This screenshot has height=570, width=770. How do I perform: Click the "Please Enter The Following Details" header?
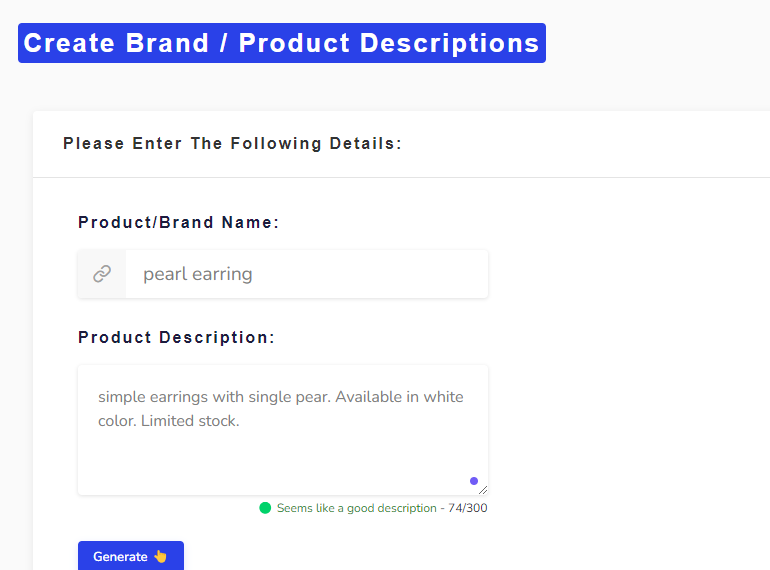pyautogui.click(x=232, y=144)
